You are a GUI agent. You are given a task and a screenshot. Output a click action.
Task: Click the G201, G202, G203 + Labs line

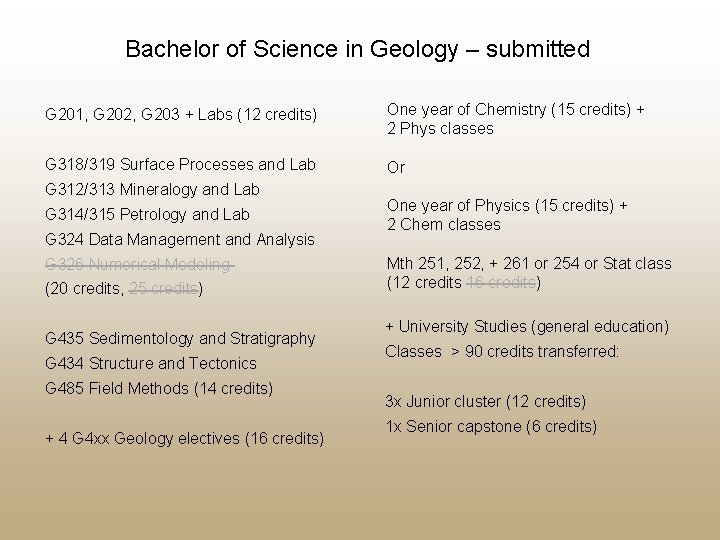tap(181, 115)
